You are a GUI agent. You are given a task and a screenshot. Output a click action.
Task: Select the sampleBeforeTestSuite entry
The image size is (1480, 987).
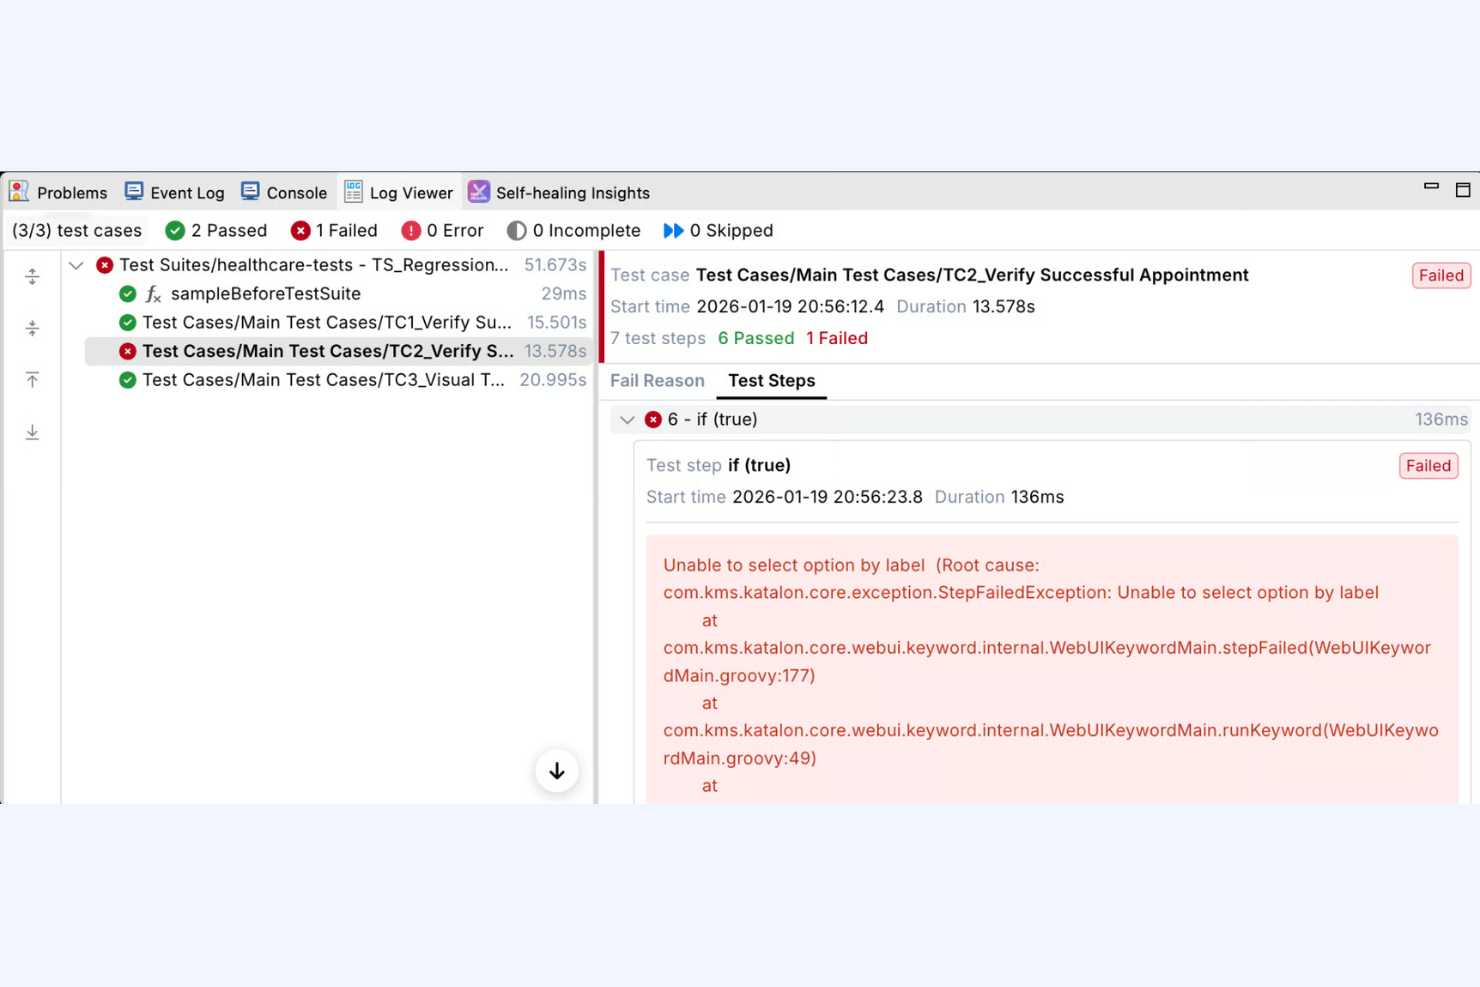(265, 294)
